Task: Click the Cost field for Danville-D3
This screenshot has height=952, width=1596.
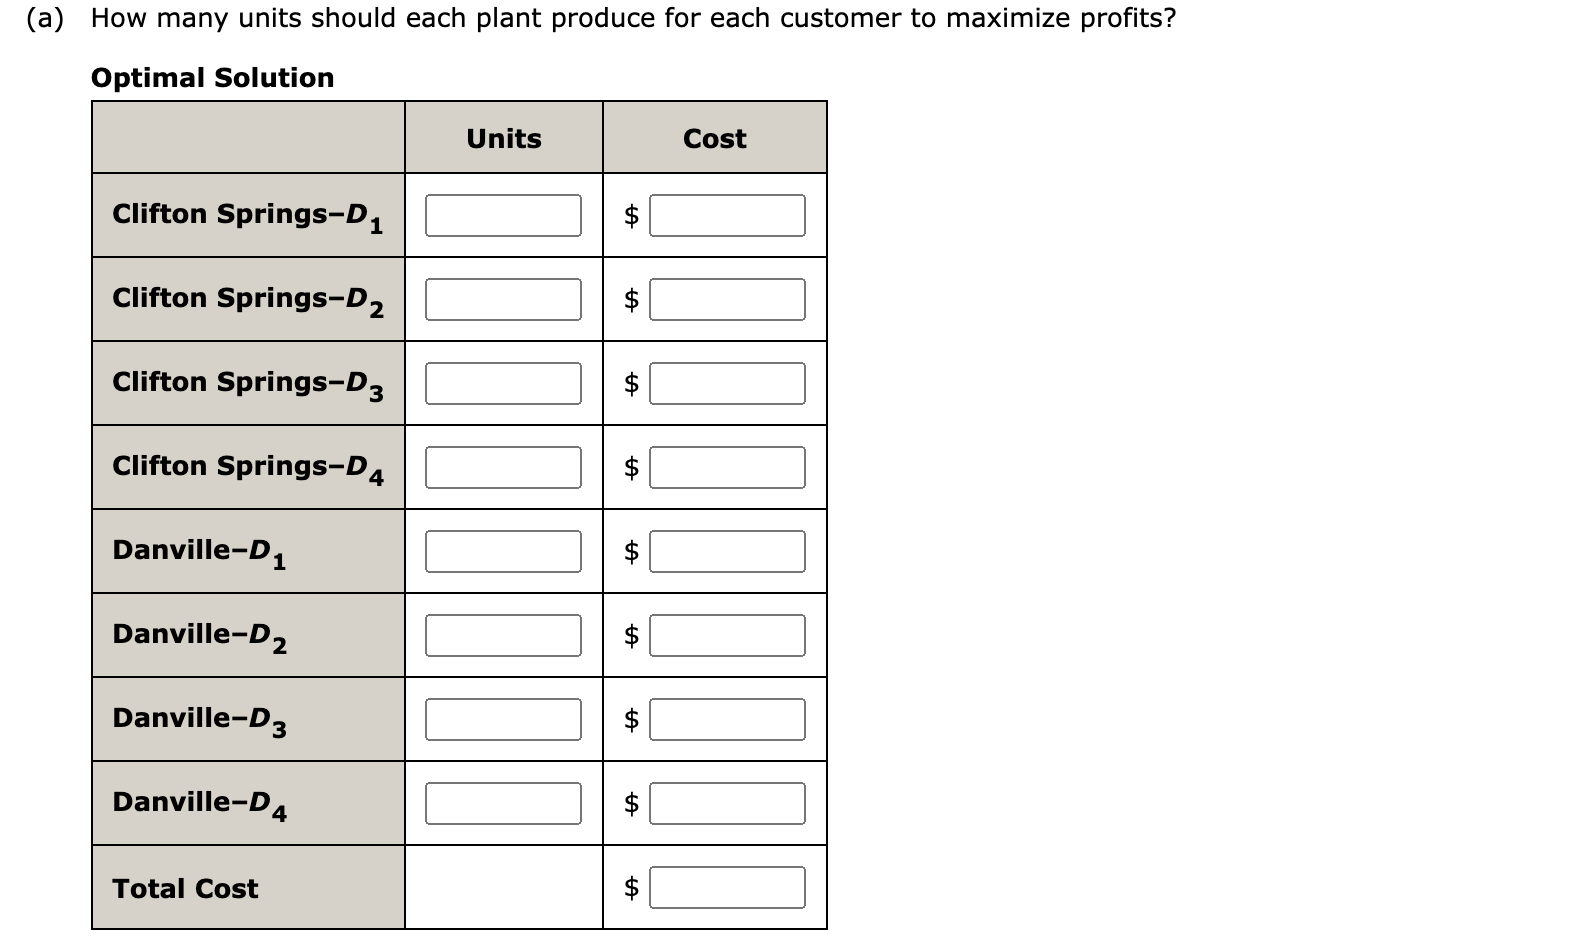Action: pos(727,718)
